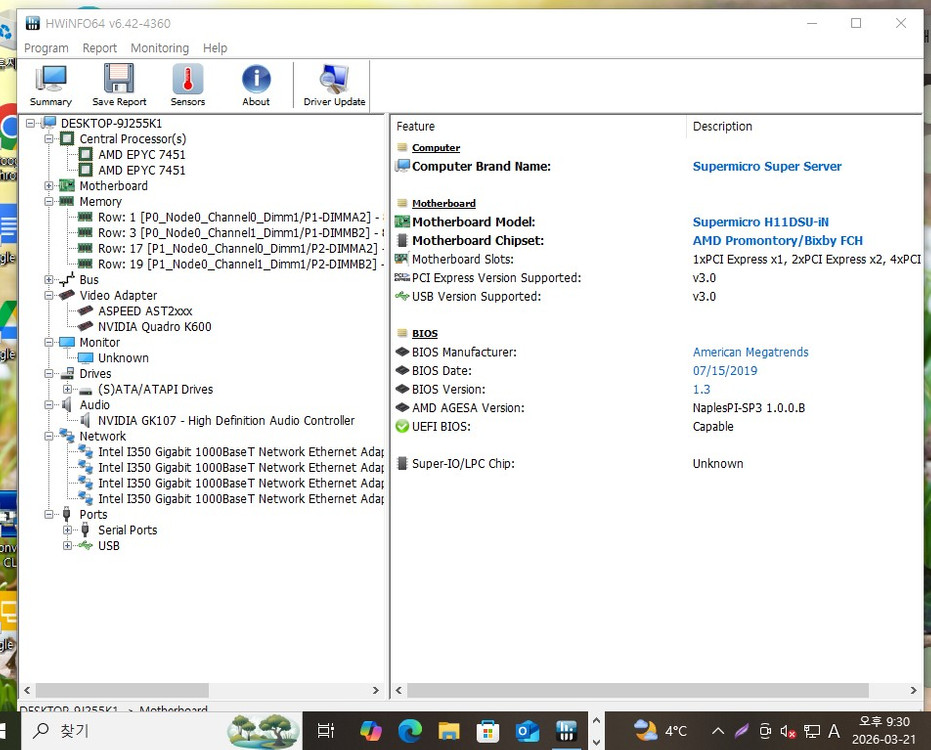The width and height of the screenshot is (931, 750).
Task: Select the ASPEED AST2xxx video adapter
Action: (145, 311)
